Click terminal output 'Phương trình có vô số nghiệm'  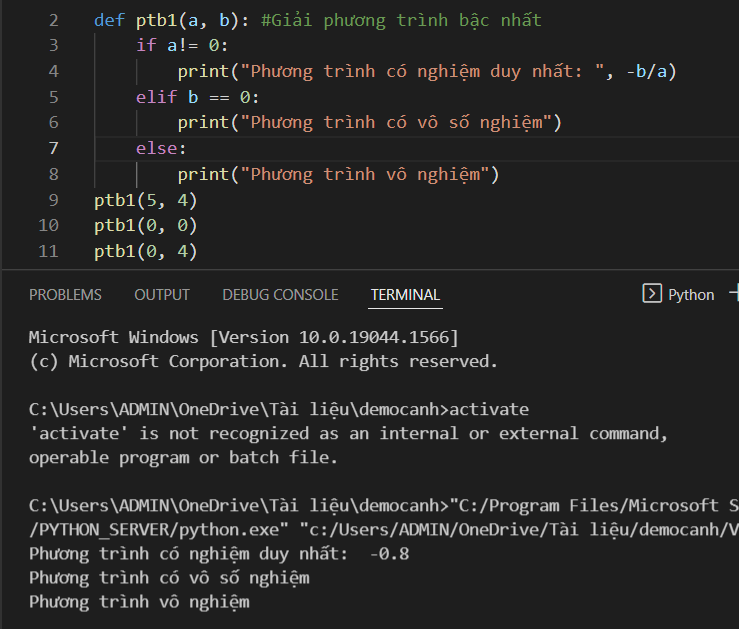click(x=169, y=578)
